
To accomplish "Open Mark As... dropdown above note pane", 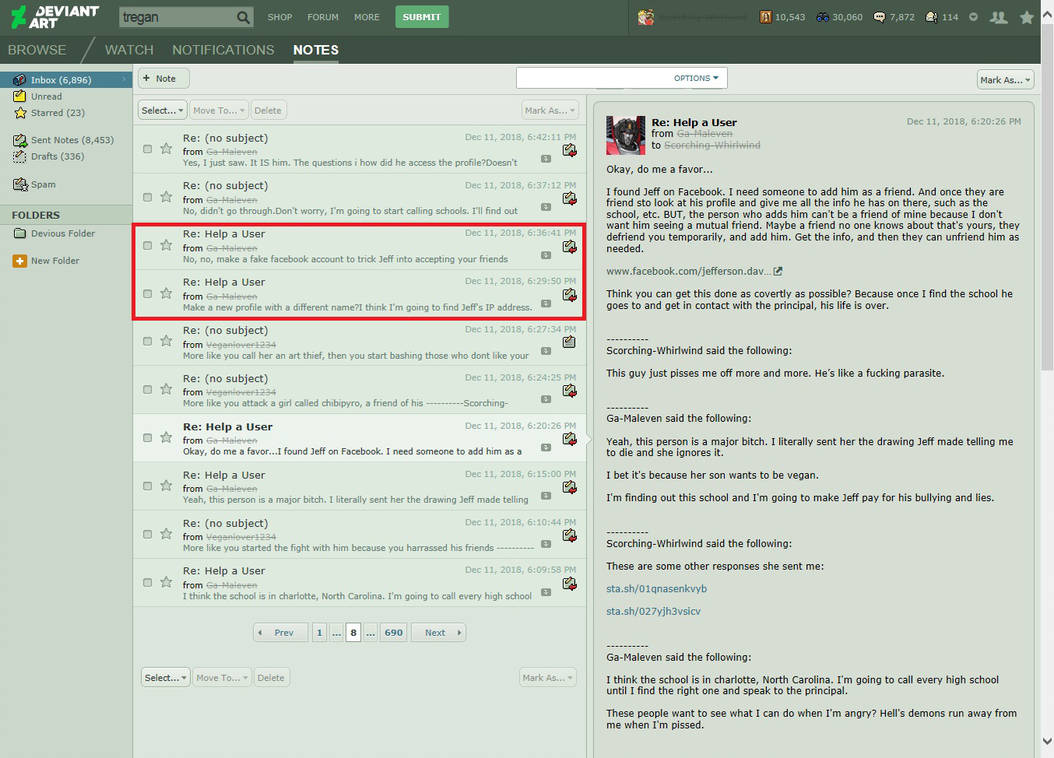I will 1005,80.
